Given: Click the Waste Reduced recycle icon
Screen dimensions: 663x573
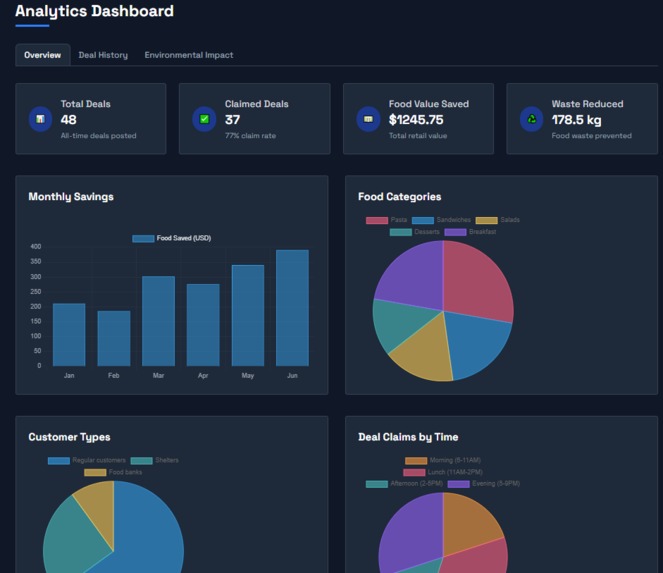Looking at the screenshot, I should 531,119.
